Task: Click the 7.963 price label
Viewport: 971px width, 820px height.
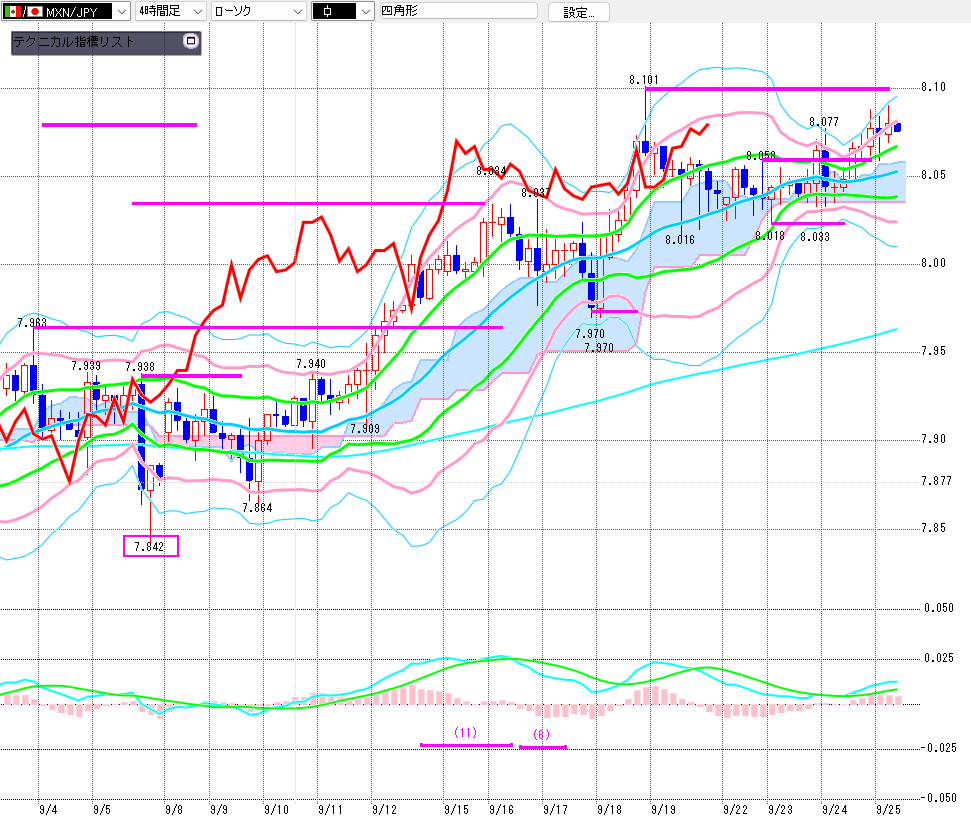Action: (32, 322)
